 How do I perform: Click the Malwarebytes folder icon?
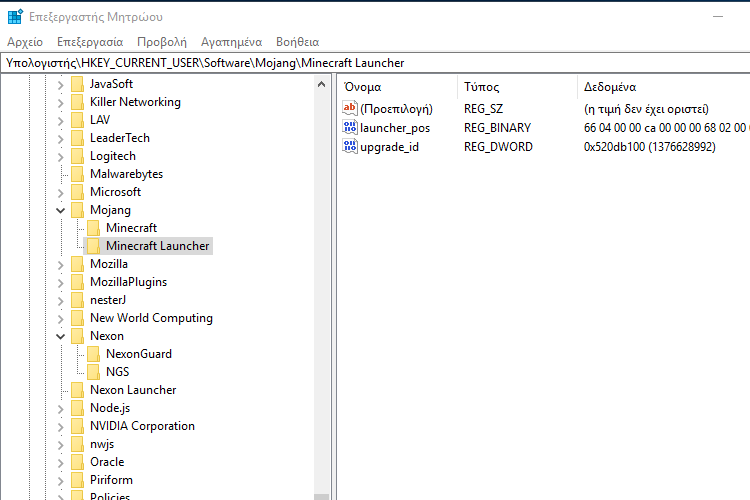(x=77, y=174)
